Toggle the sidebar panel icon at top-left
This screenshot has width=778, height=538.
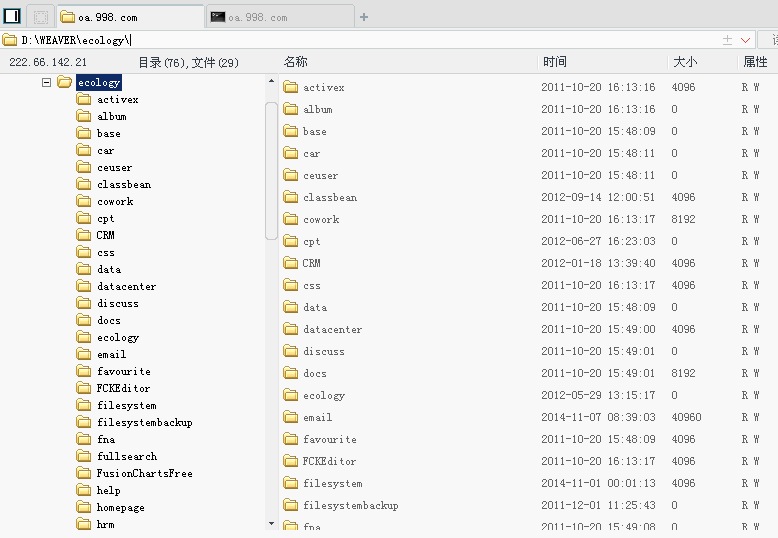click(x=12, y=16)
